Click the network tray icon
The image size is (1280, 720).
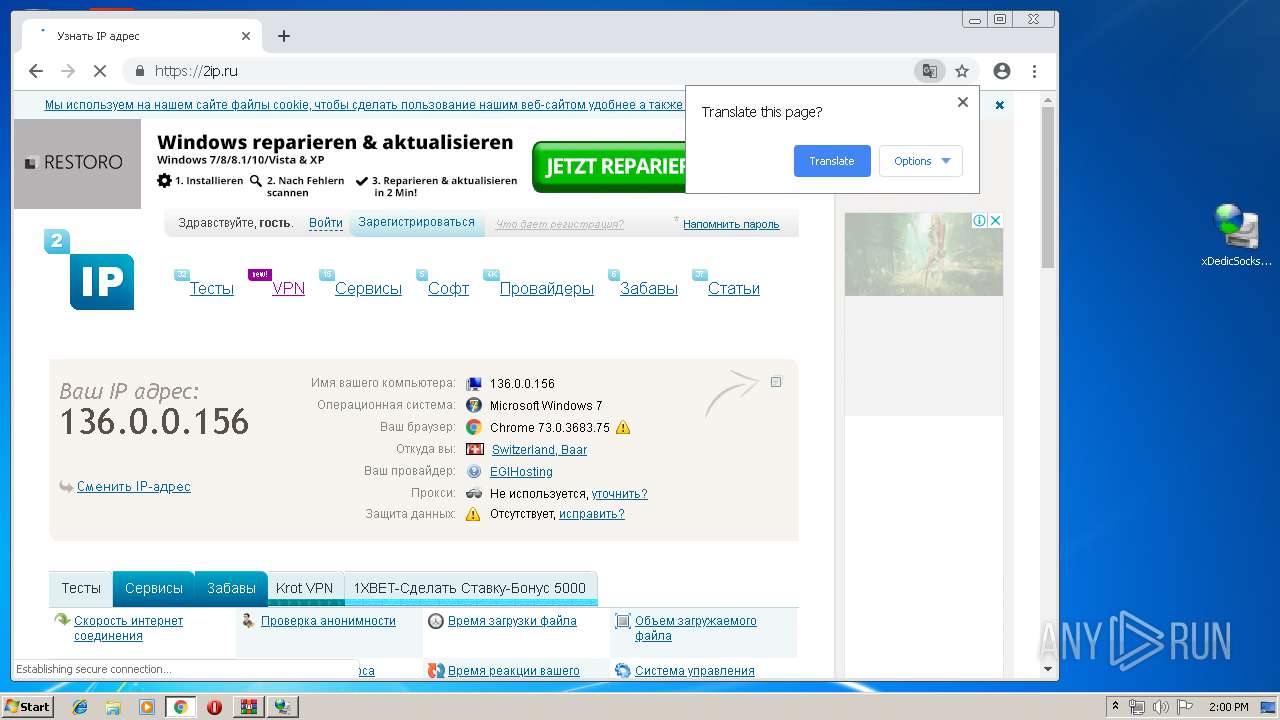(x=1137, y=707)
